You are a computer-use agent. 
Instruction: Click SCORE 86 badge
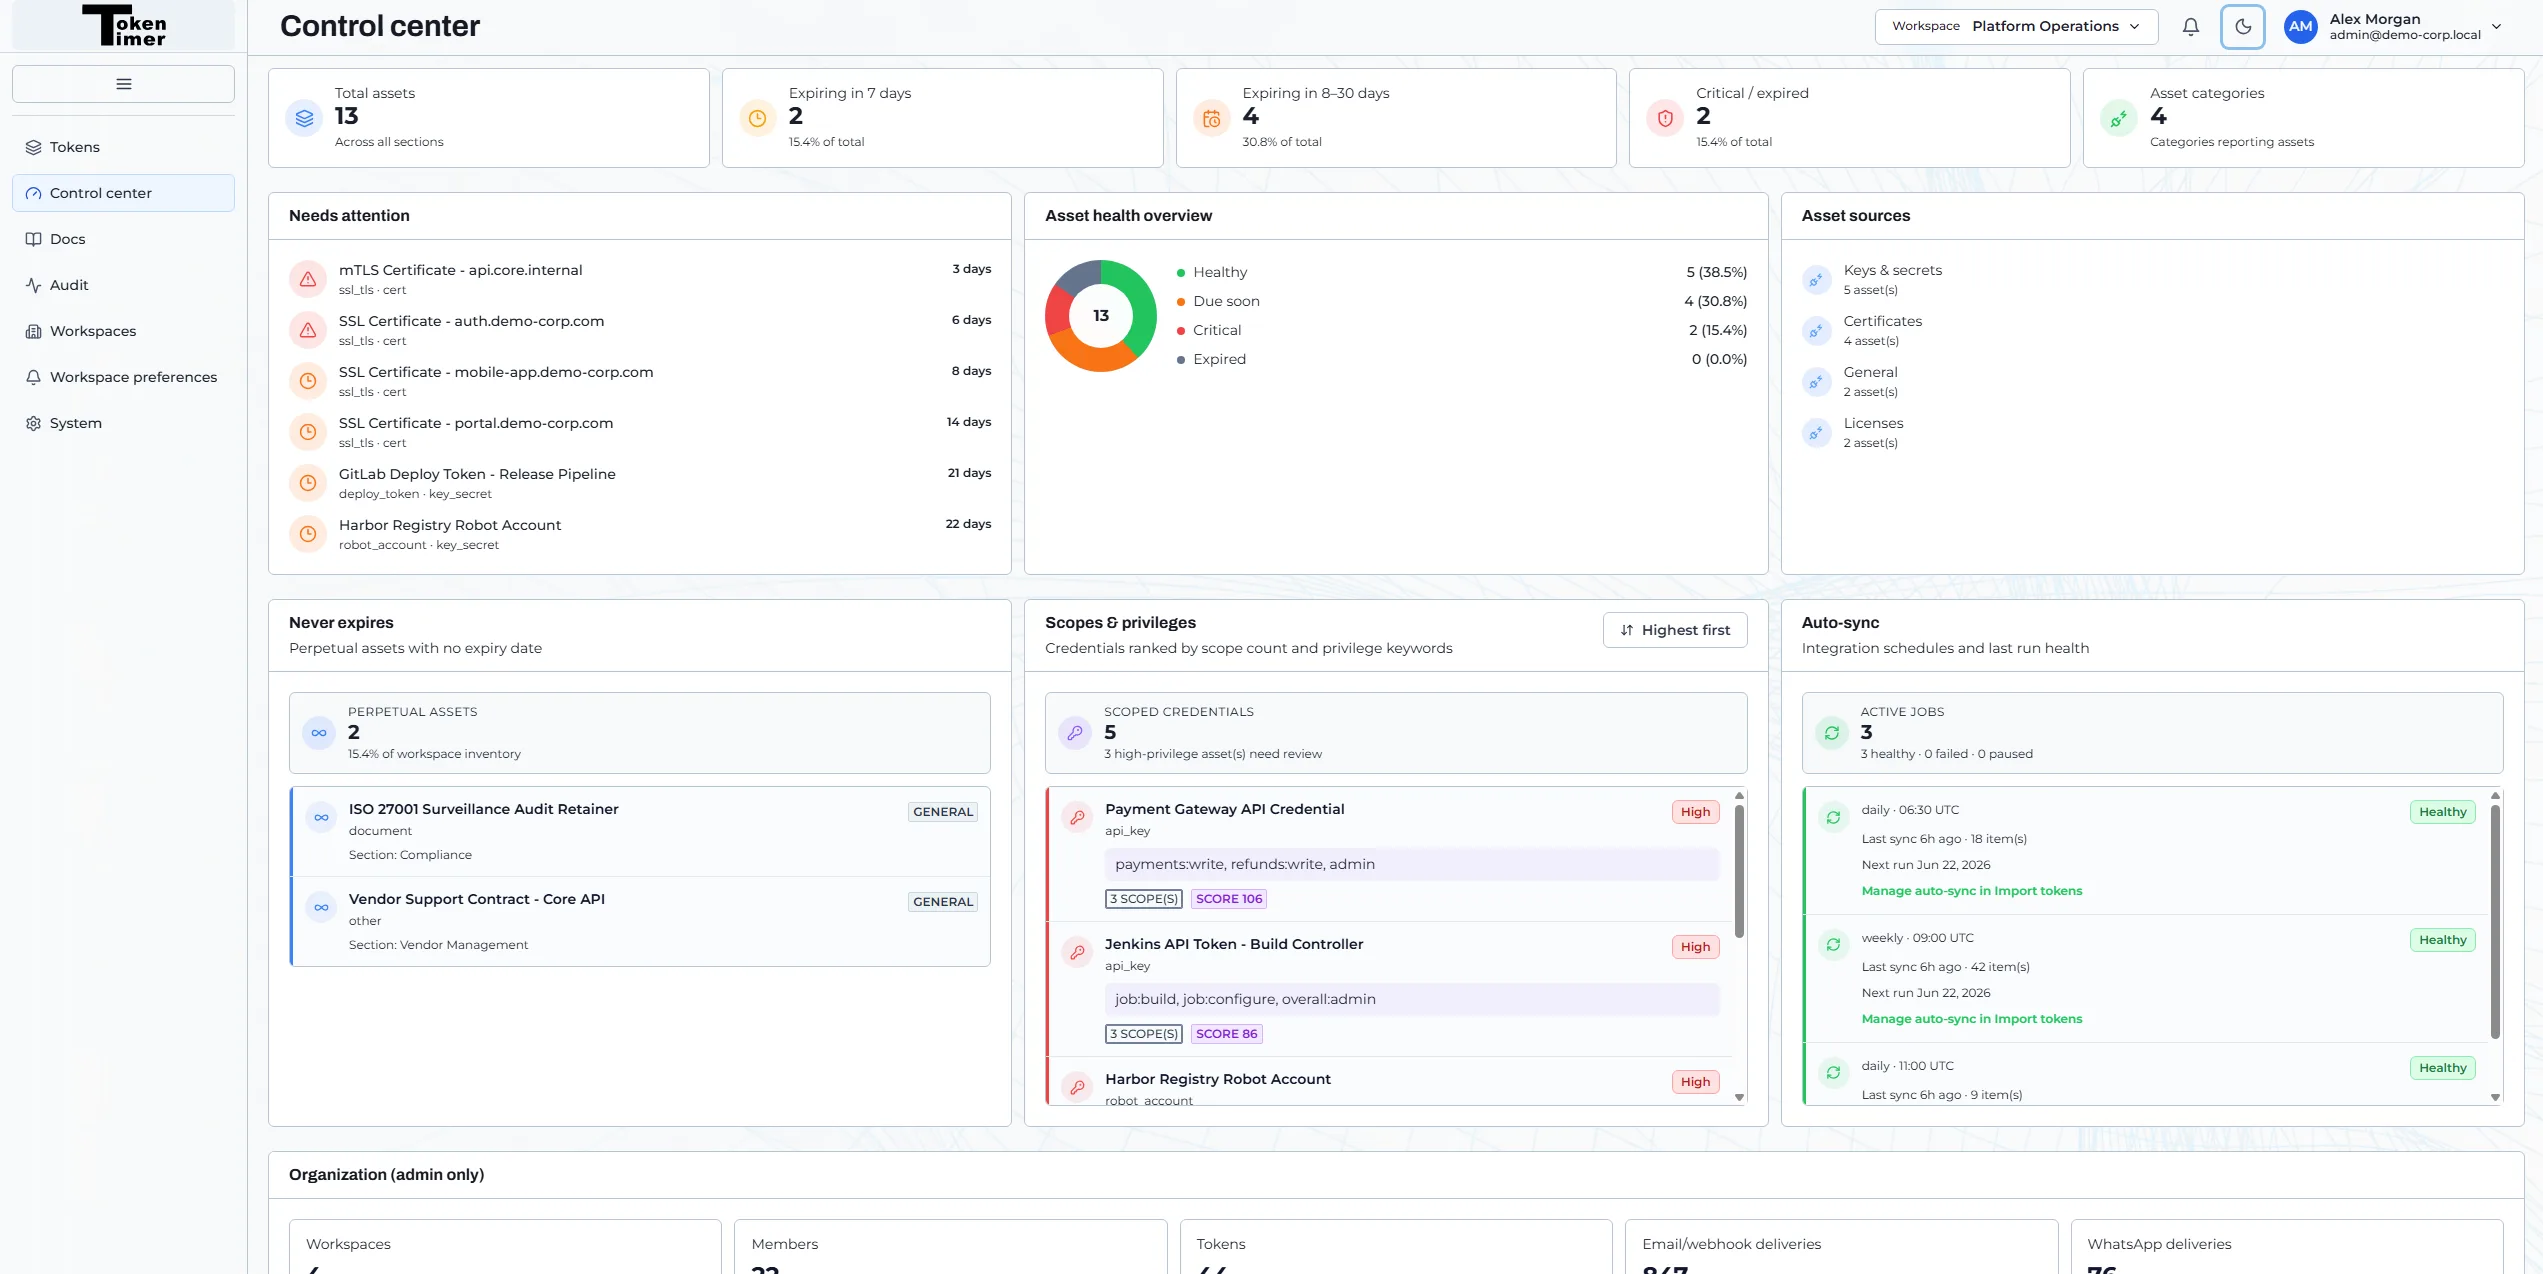pos(1226,1034)
